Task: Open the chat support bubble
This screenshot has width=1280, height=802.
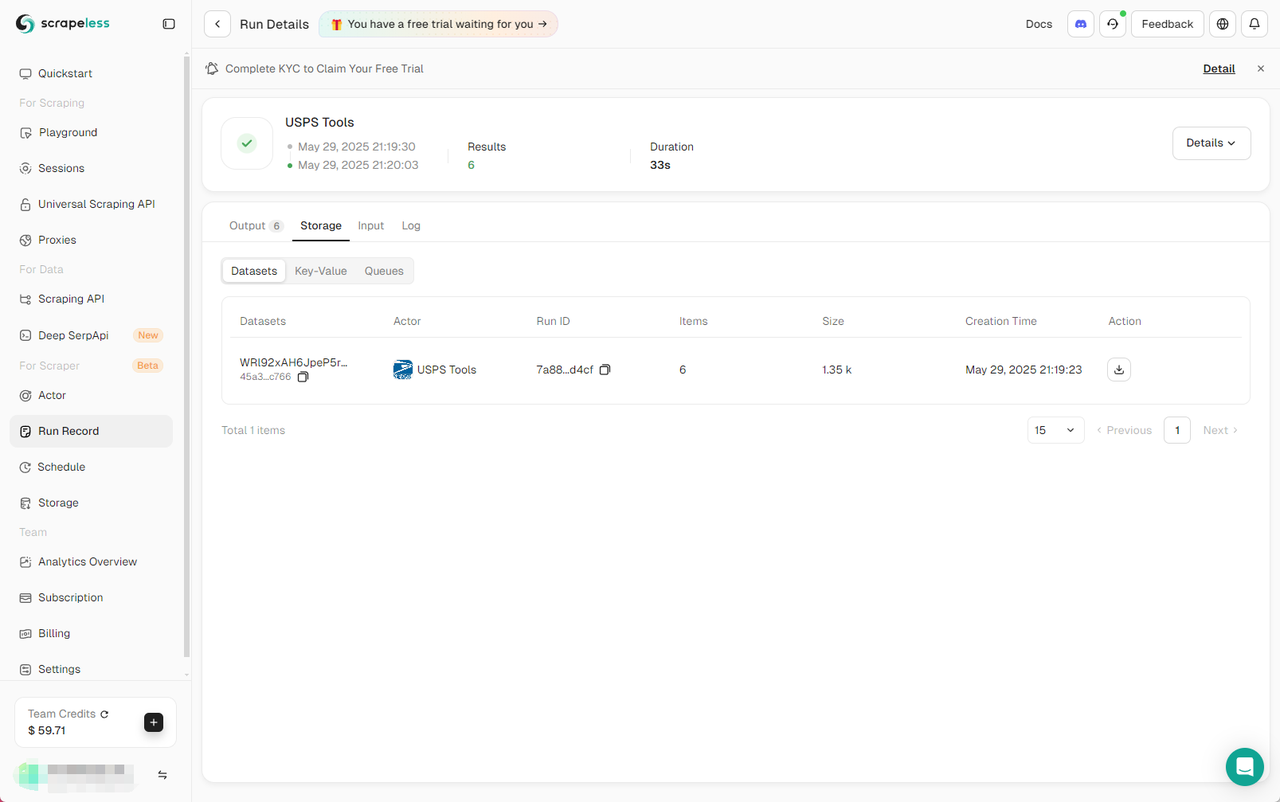Action: pyautogui.click(x=1245, y=767)
